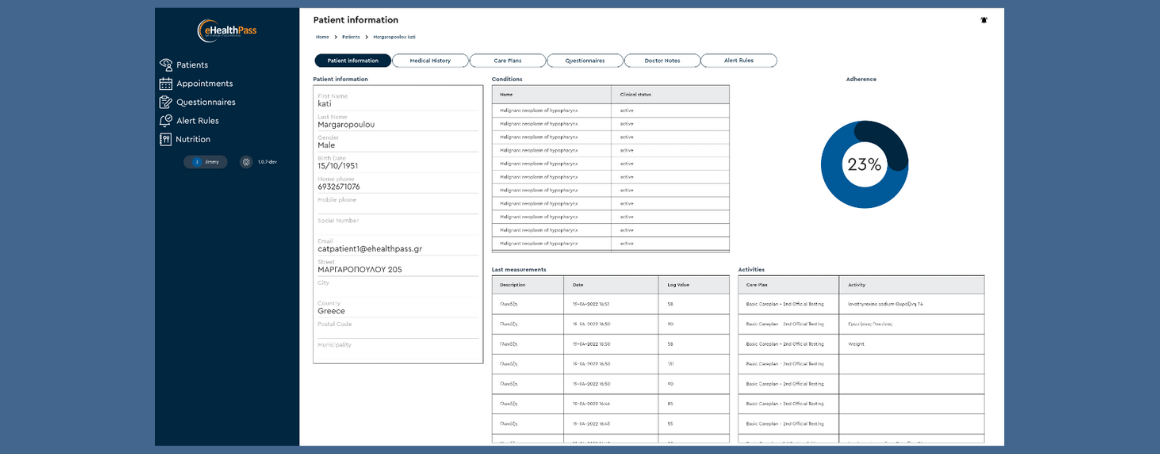
Task: Open the Alert Rules bell icon
Action: tap(166, 121)
